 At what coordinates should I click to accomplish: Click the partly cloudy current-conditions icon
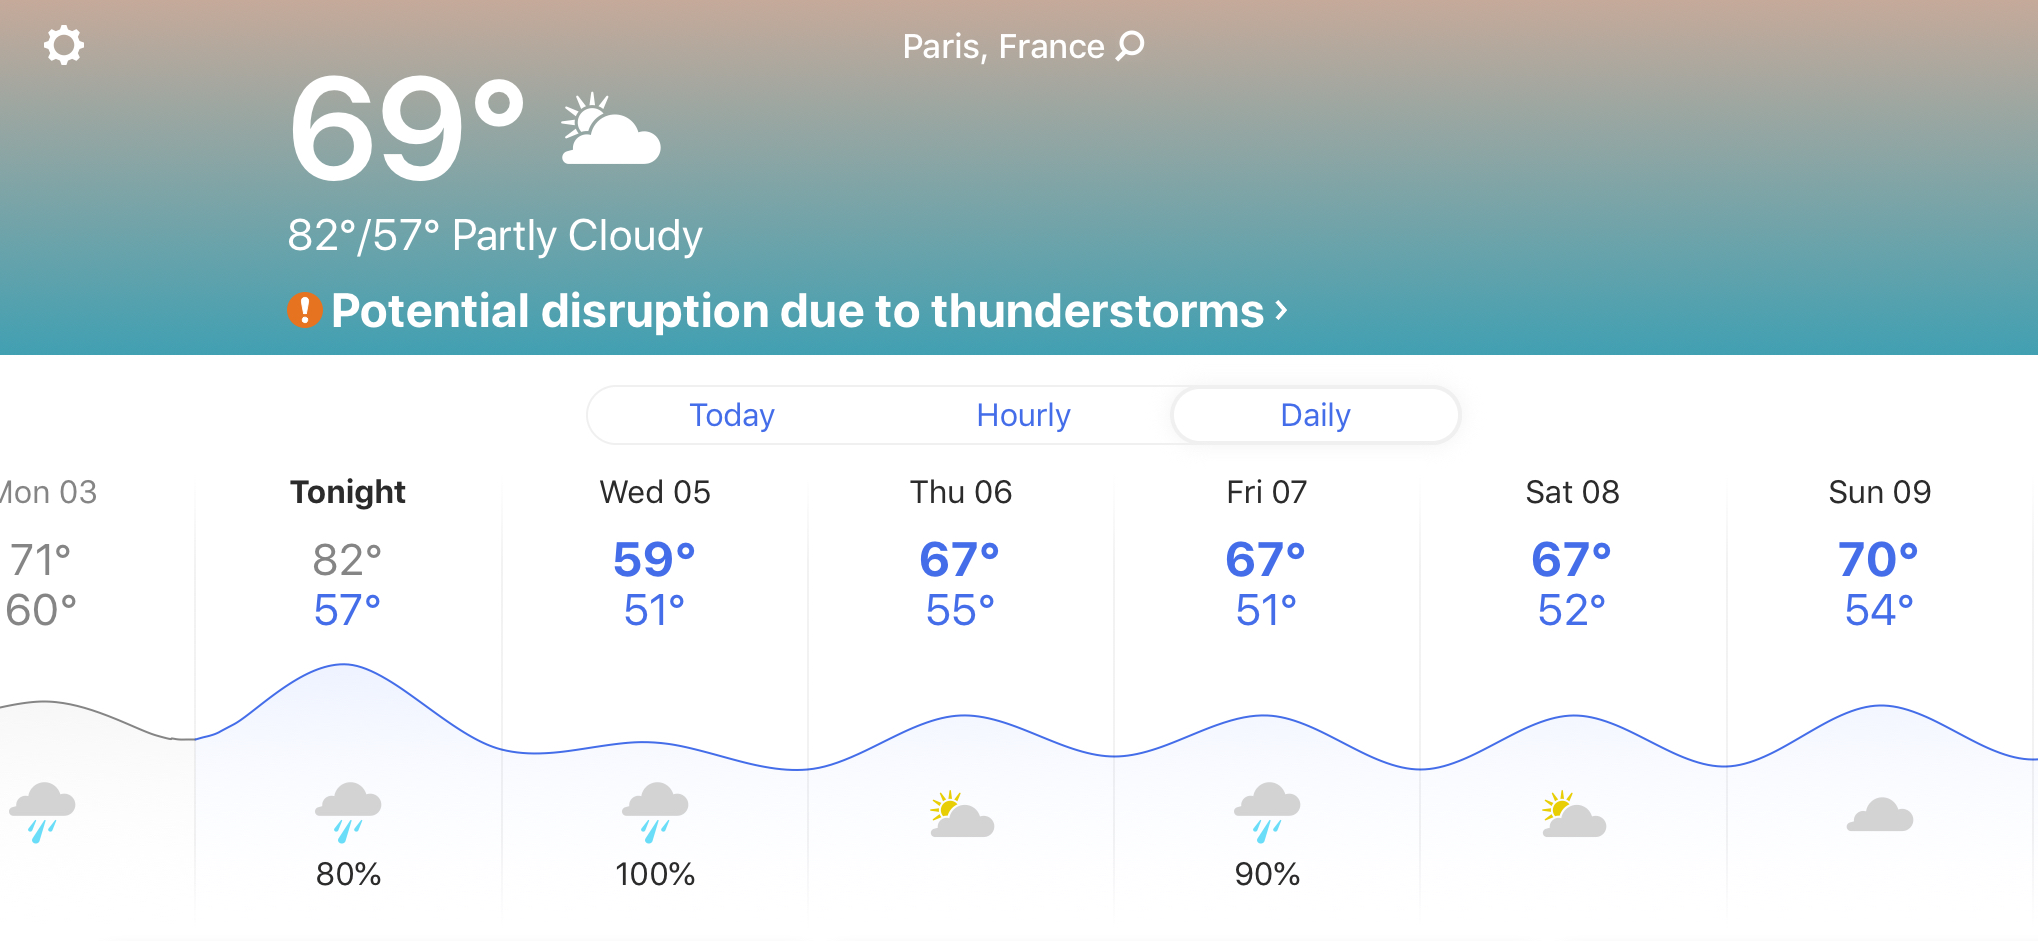click(x=610, y=129)
